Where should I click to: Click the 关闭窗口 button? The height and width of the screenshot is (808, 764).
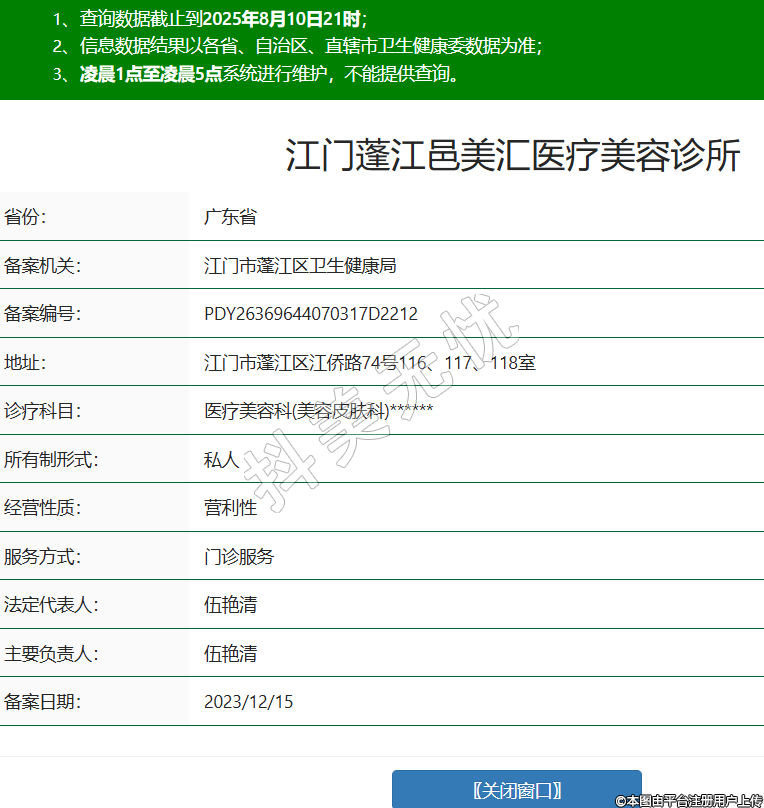coord(516,789)
